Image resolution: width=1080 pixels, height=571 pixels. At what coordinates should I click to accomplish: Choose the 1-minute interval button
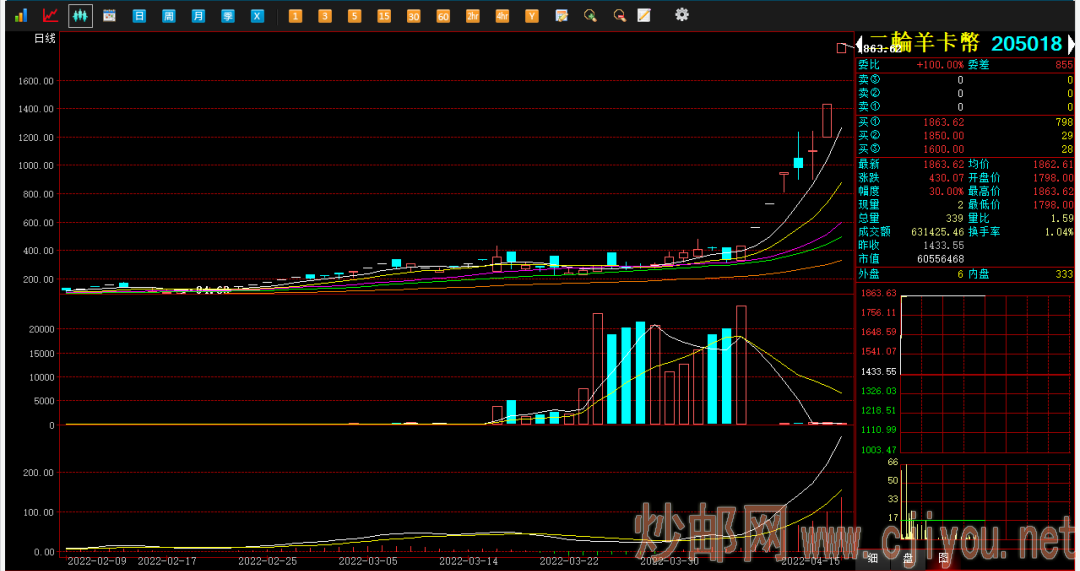295,16
